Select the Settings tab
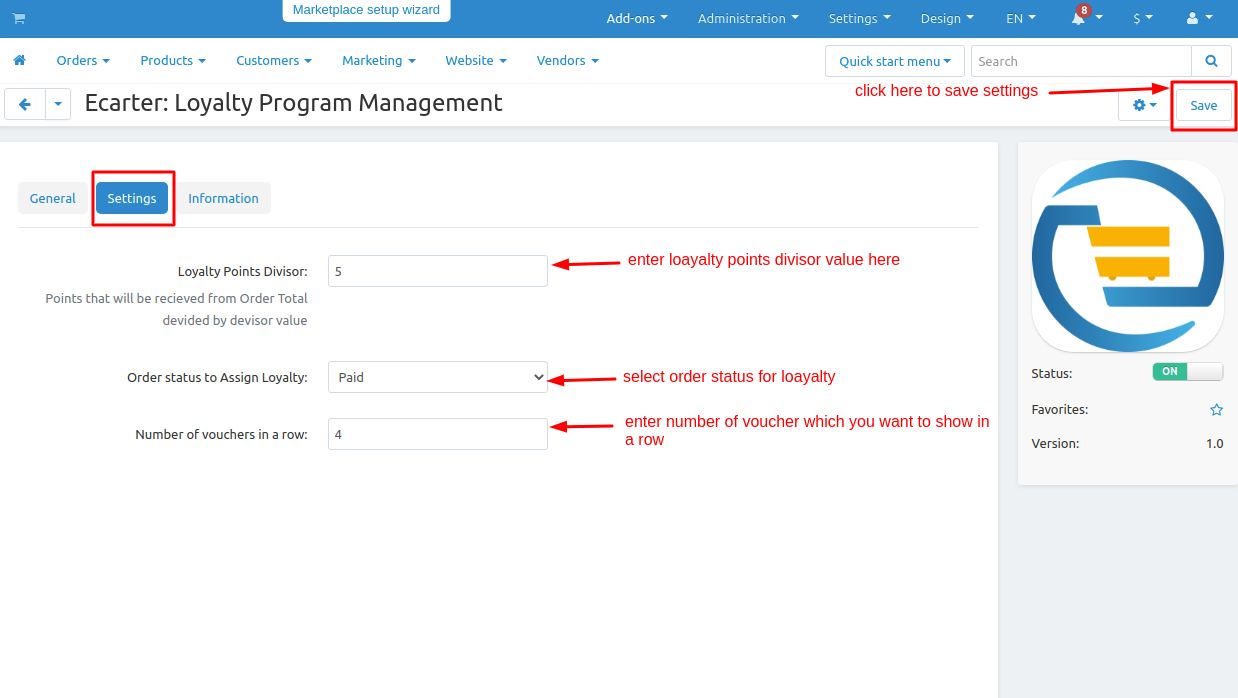Screen dimensions: 1238x698 pyautogui.click(x=132, y=198)
